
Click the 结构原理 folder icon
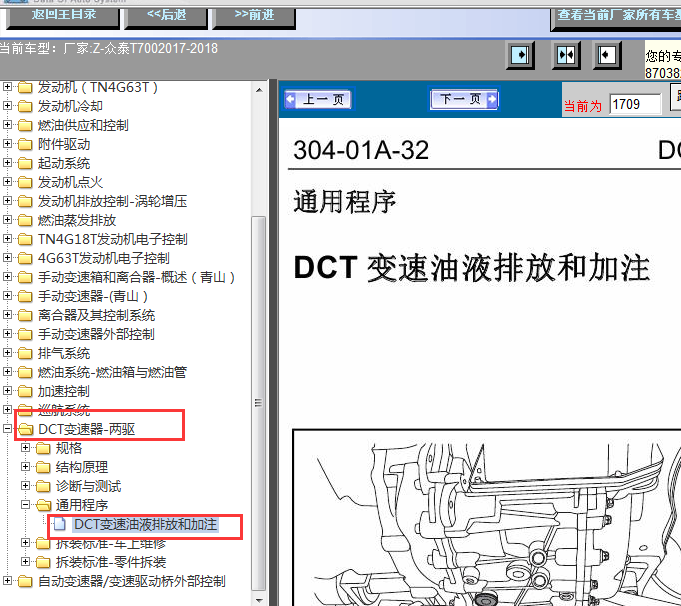(43, 467)
